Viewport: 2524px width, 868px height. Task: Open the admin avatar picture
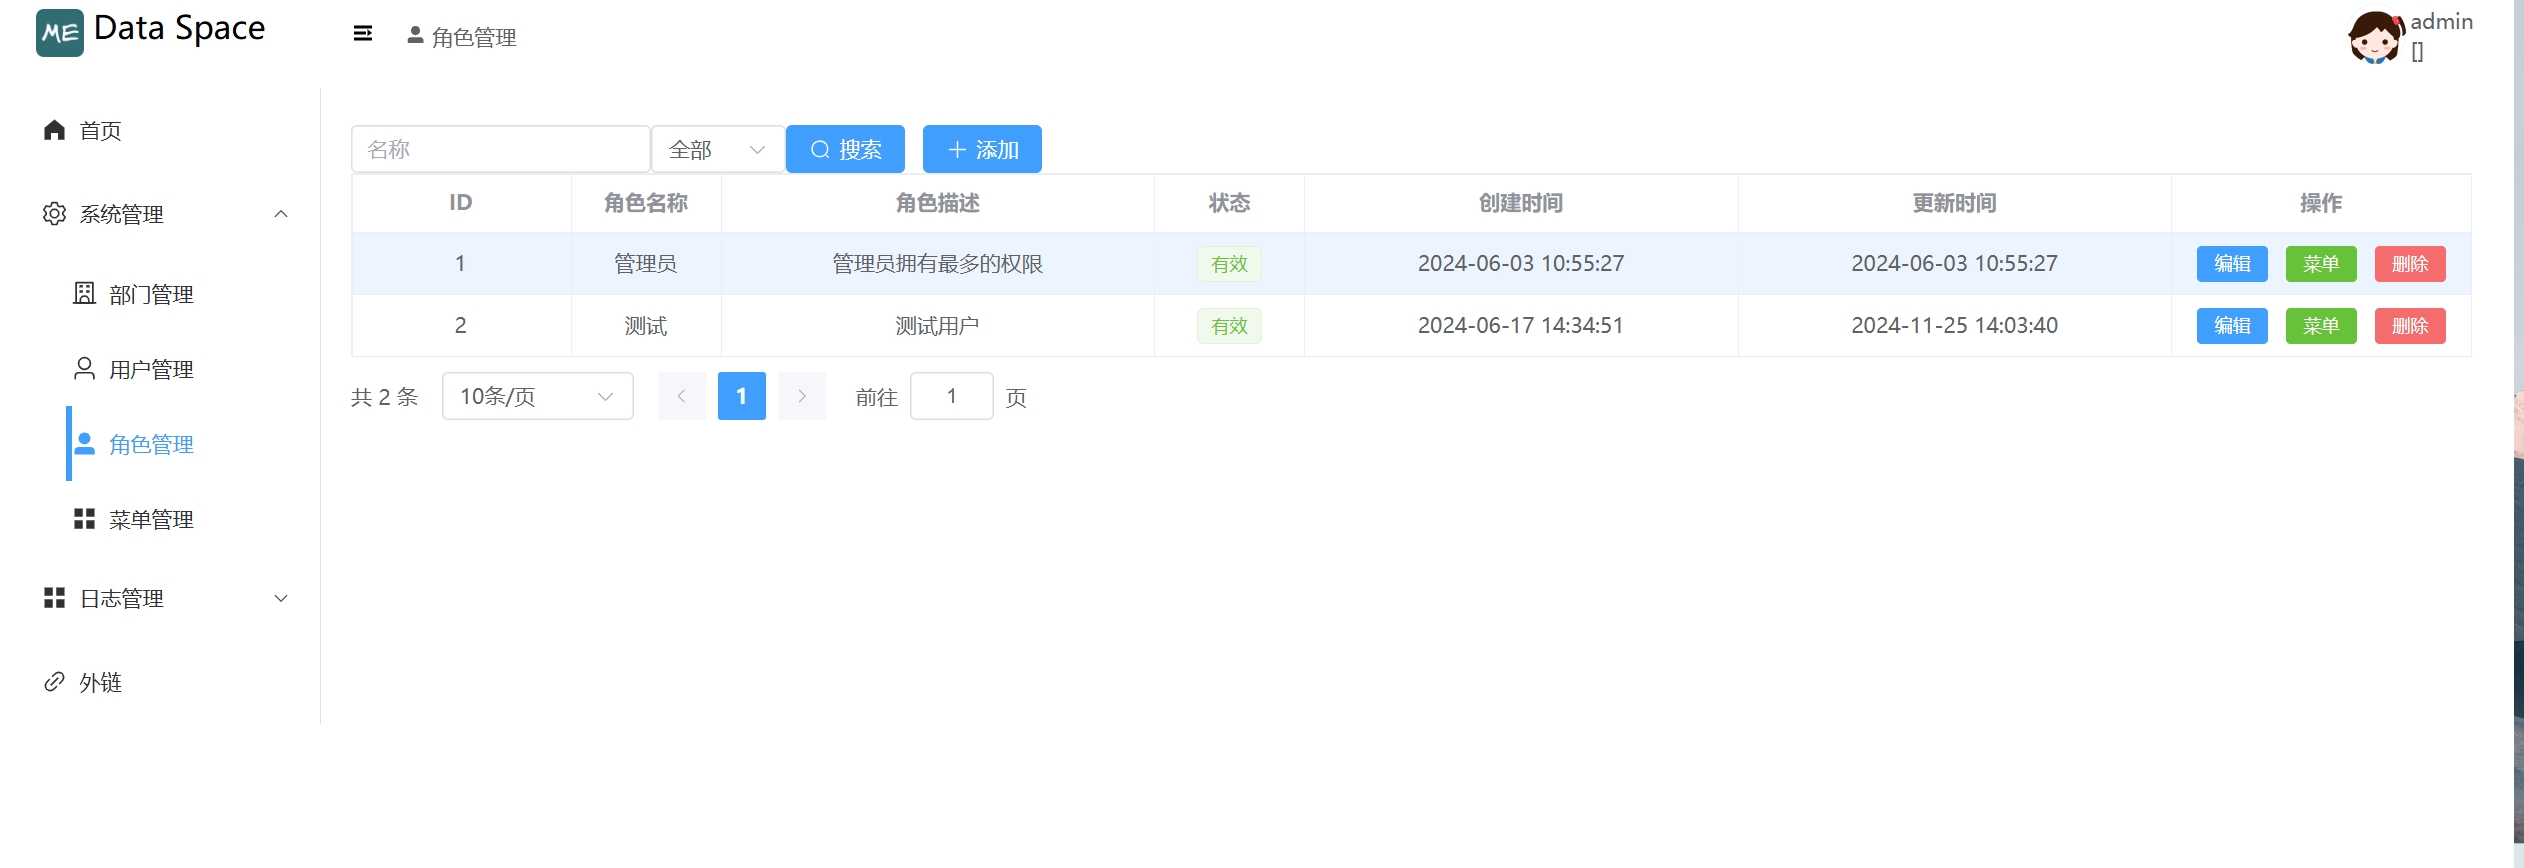[2375, 38]
